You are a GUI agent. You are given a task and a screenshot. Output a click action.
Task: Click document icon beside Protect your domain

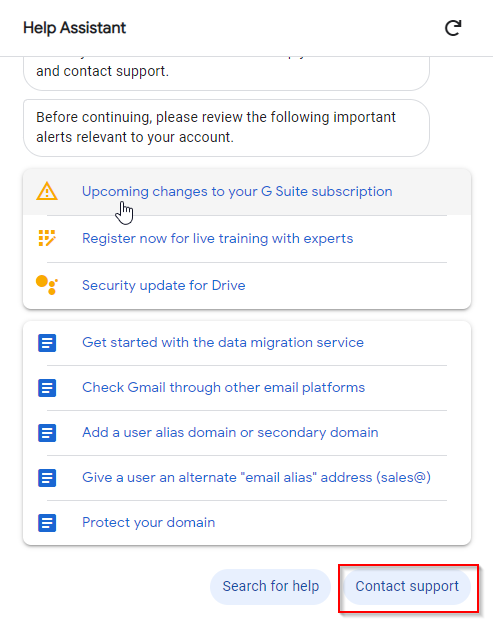pyautogui.click(x=47, y=523)
